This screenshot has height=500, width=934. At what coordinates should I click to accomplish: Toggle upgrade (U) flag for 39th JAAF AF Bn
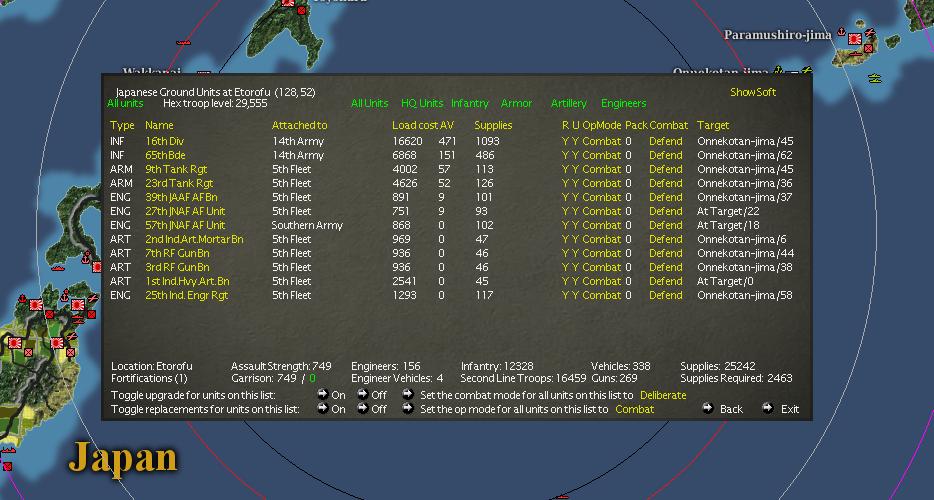pyautogui.click(x=575, y=197)
